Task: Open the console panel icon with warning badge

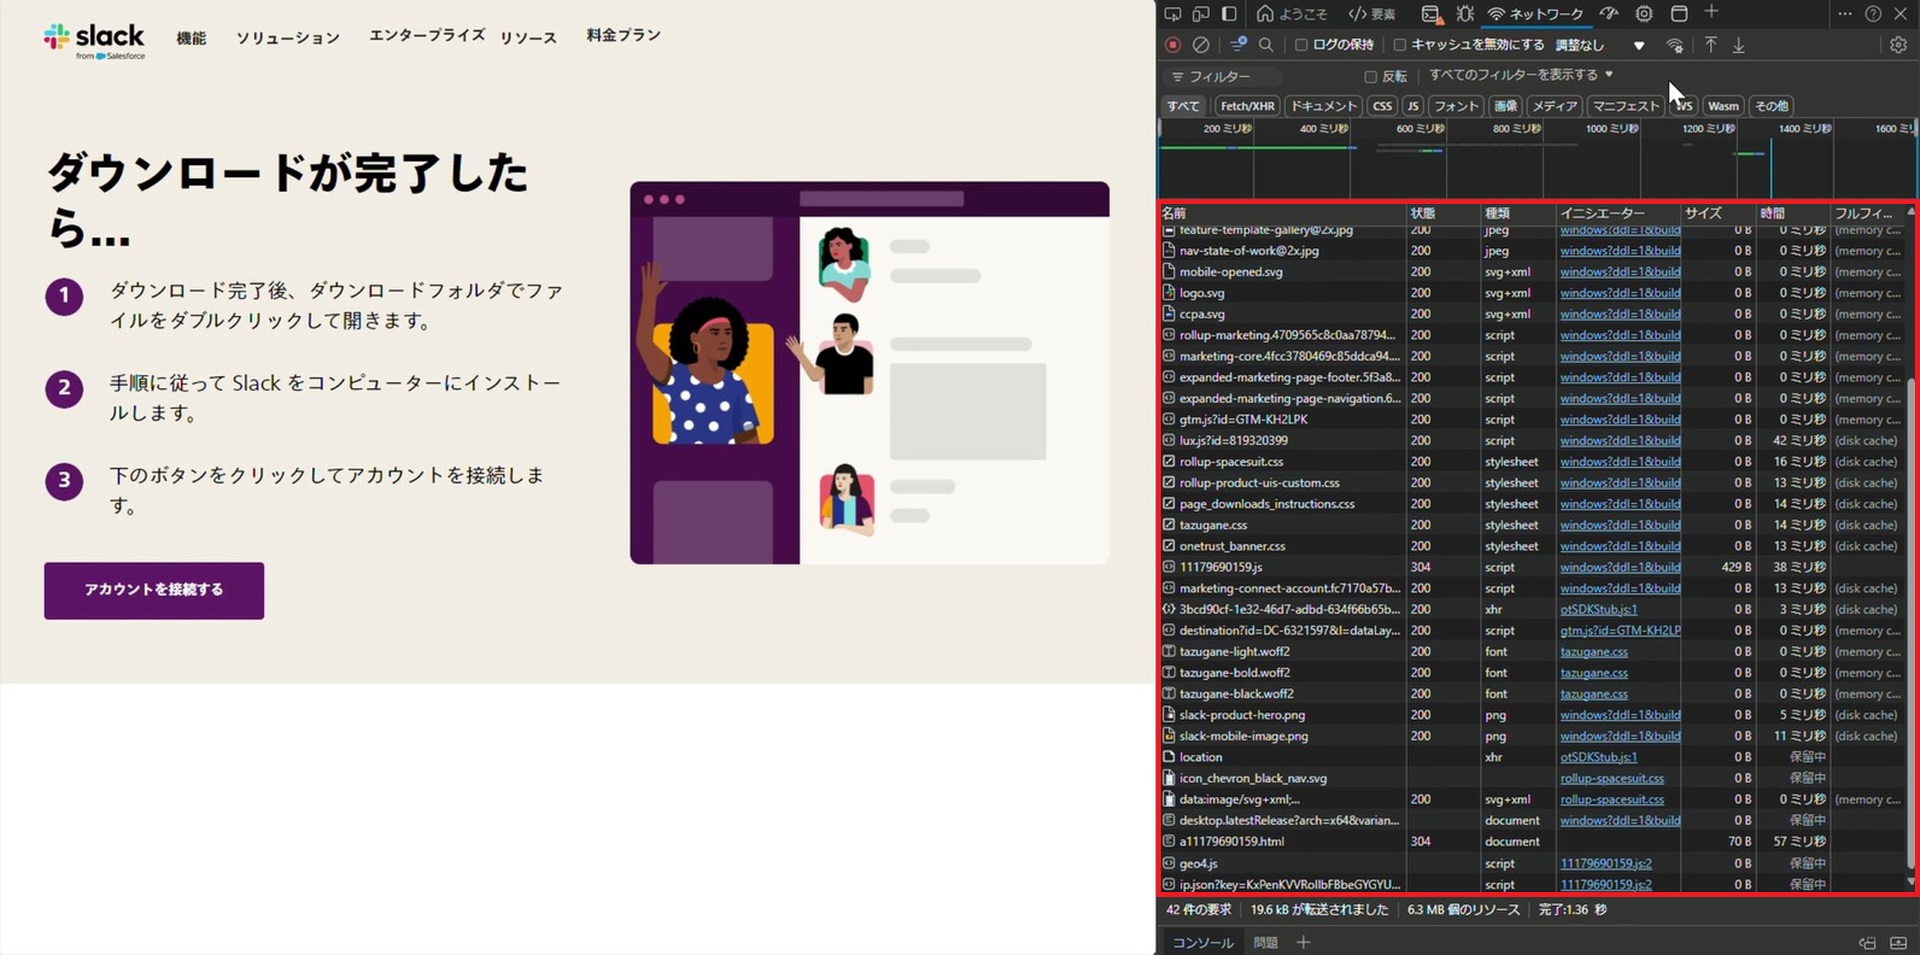Action: click(1431, 14)
